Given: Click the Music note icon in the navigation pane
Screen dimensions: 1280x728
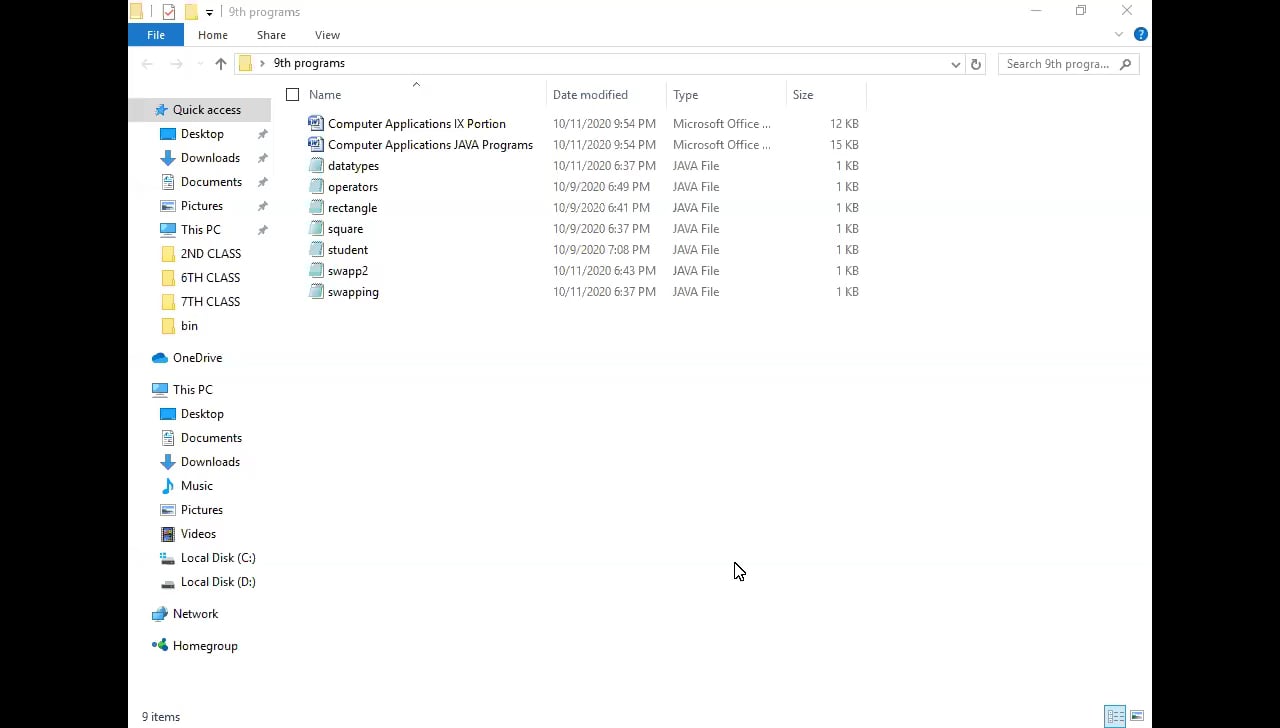Looking at the screenshot, I should point(168,486).
